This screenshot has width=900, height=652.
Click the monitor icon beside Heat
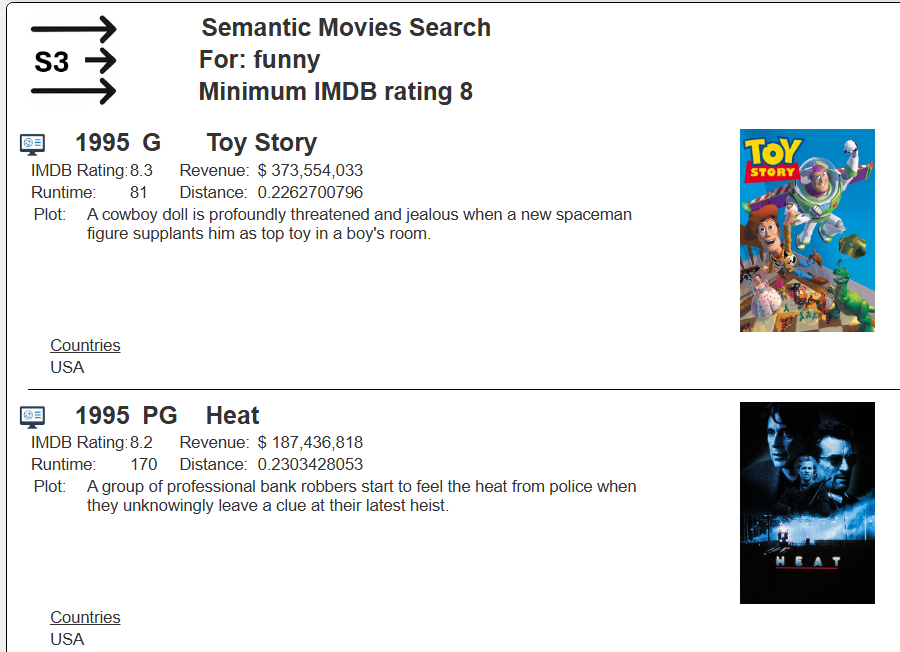pyautogui.click(x=32, y=416)
